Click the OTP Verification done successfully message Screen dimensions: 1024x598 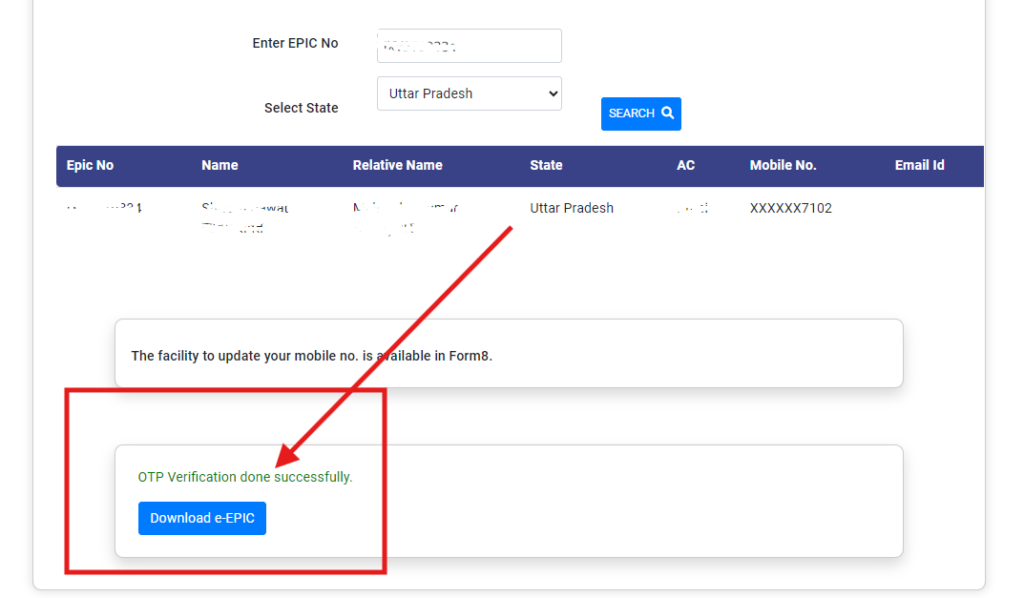click(245, 477)
